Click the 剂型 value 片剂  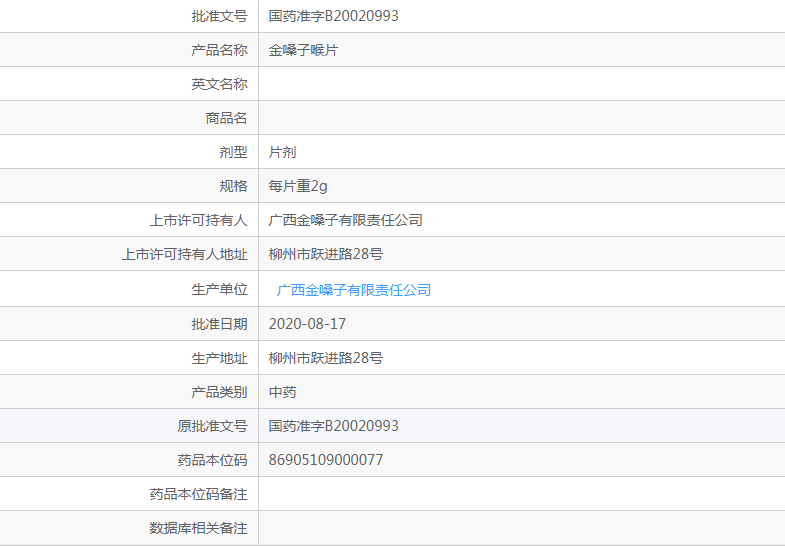pyautogui.click(x=282, y=152)
